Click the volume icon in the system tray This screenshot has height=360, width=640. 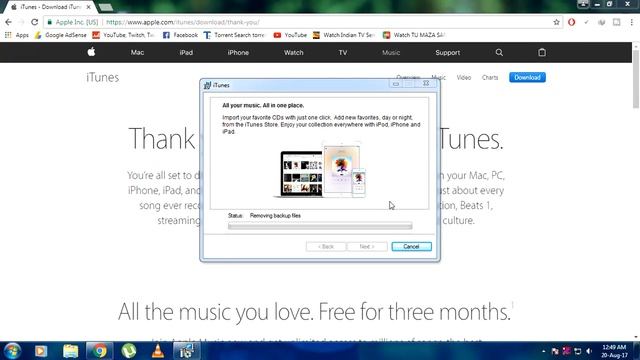pyautogui.click(x=589, y=351)
